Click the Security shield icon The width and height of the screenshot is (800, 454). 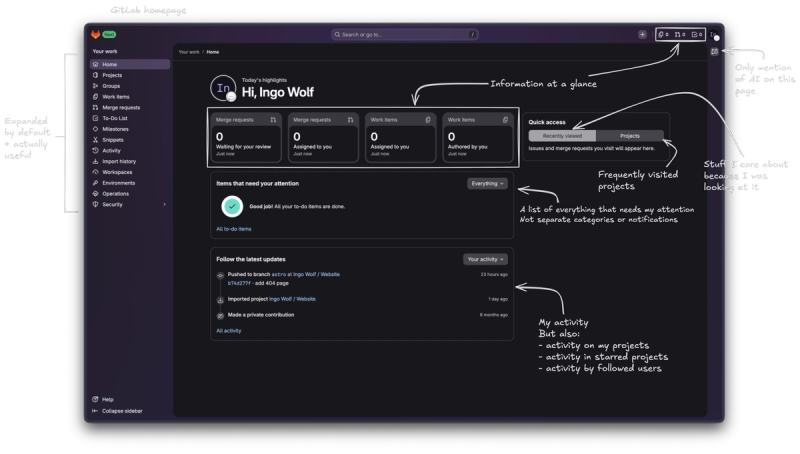pos(95,205)
